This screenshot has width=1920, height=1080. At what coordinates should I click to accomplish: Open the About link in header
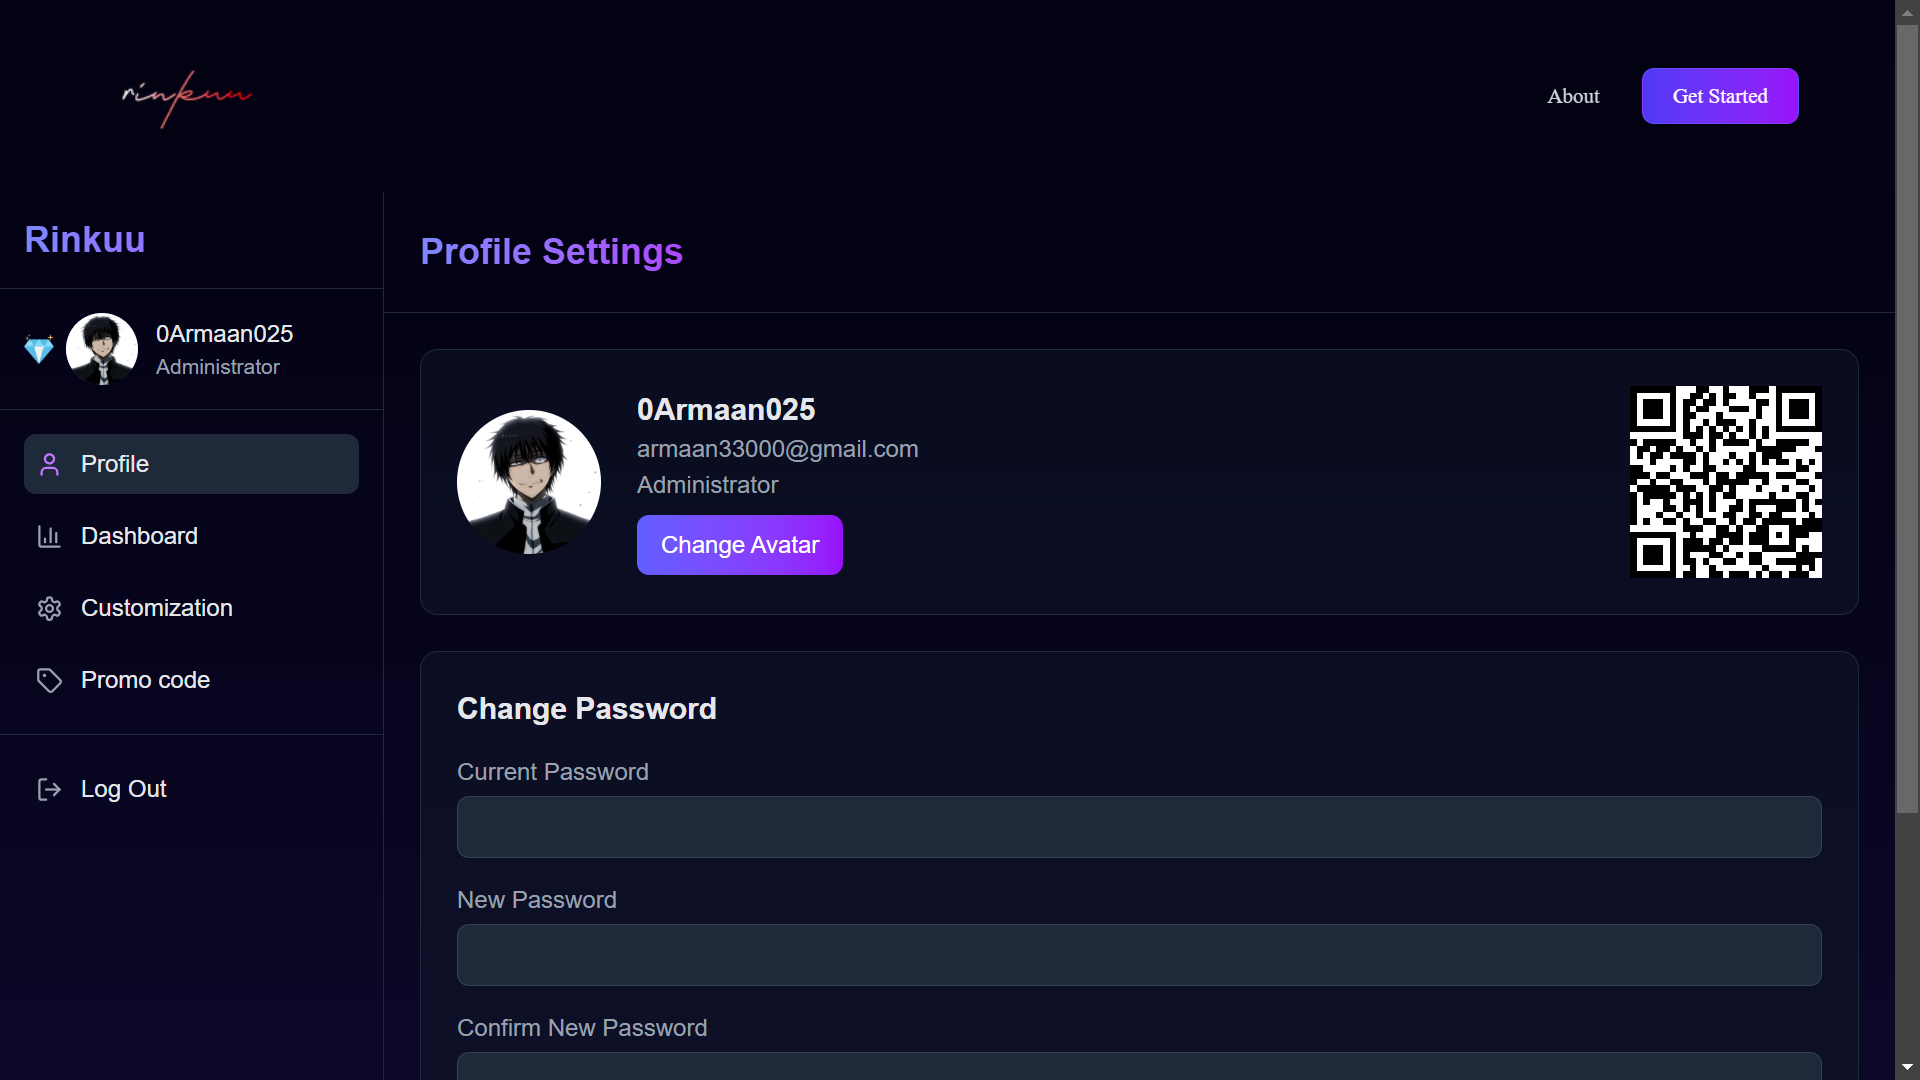1573,96
